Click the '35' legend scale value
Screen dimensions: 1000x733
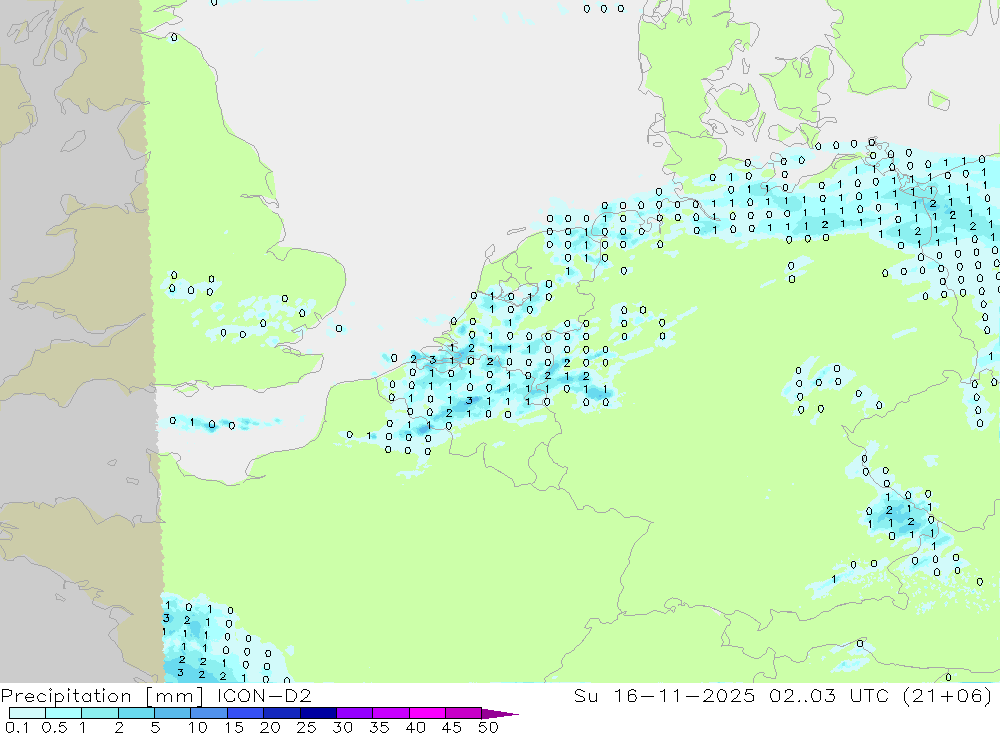[x=379, y=727]
